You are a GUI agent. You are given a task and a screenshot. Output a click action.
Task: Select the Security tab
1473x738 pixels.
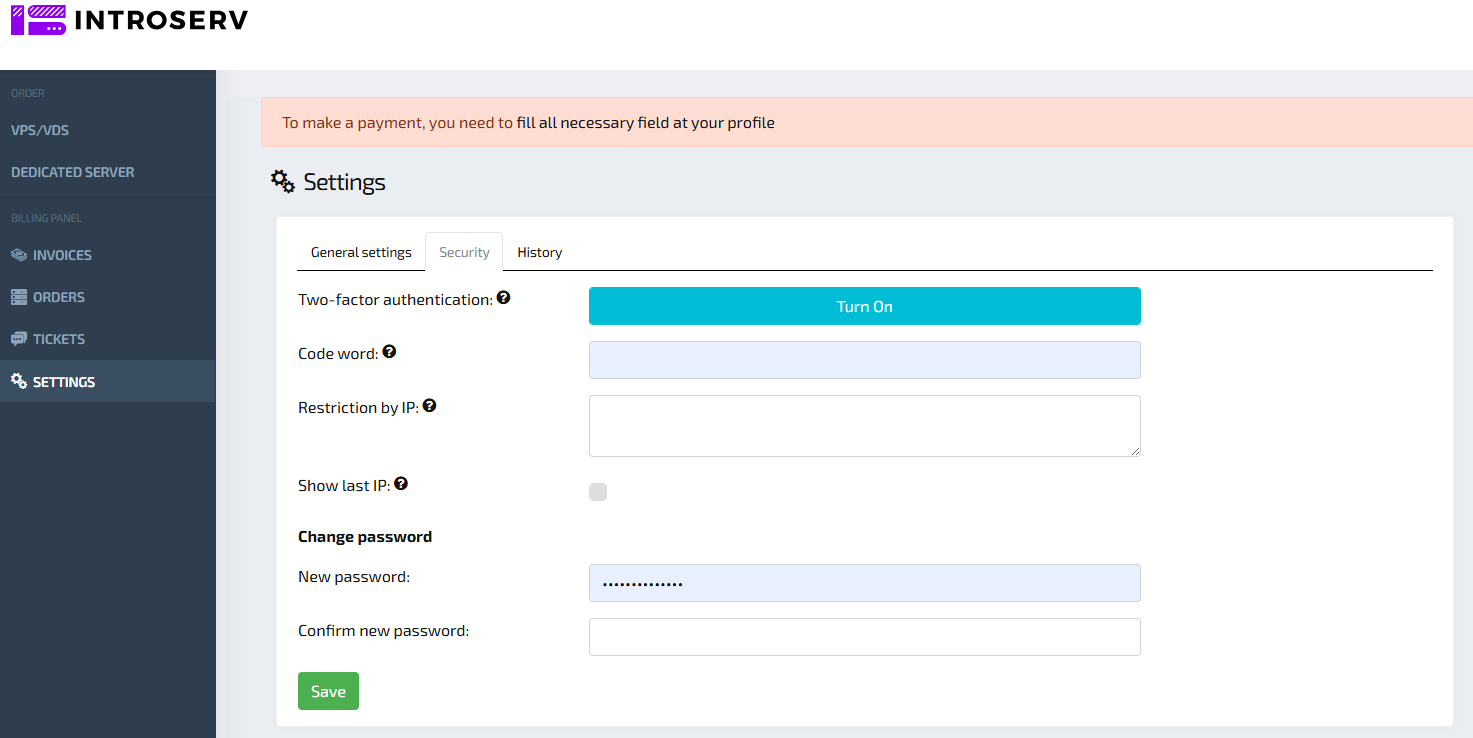(x=464, y=252)
